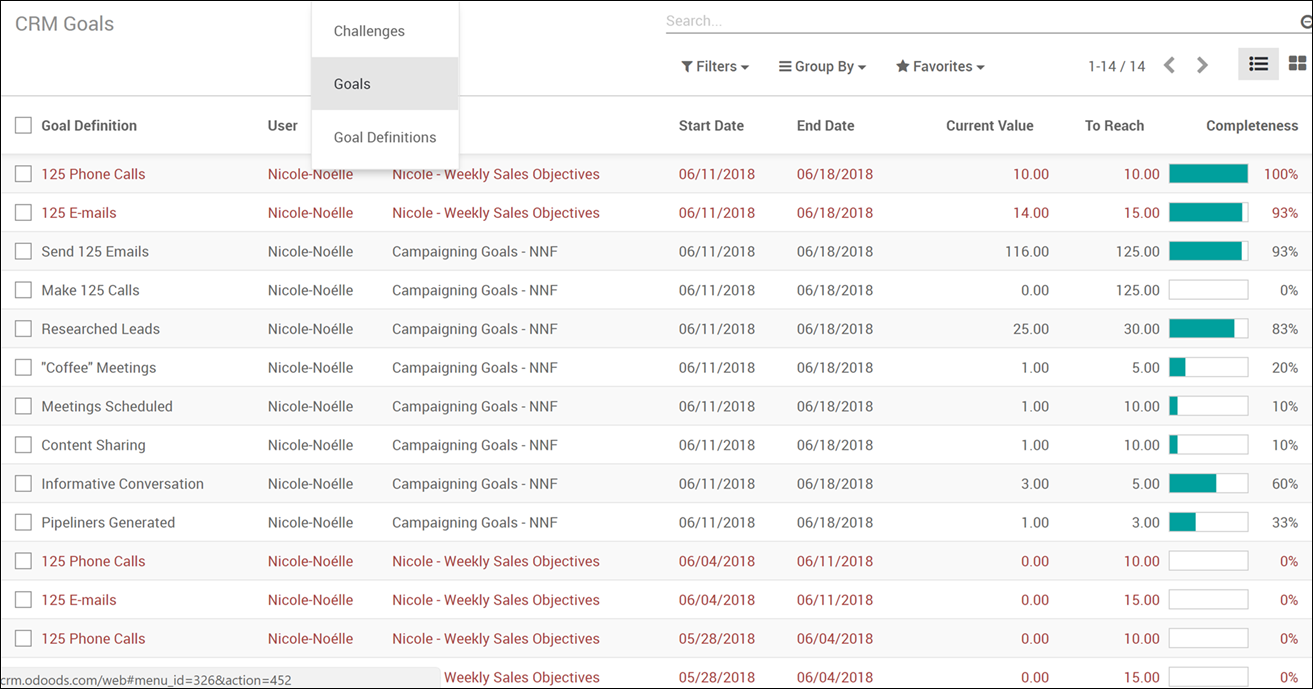Click Nicole-Noëlle in the Content Sharing row
This screenshot has width=1313, height=689.
click(310, 445)
